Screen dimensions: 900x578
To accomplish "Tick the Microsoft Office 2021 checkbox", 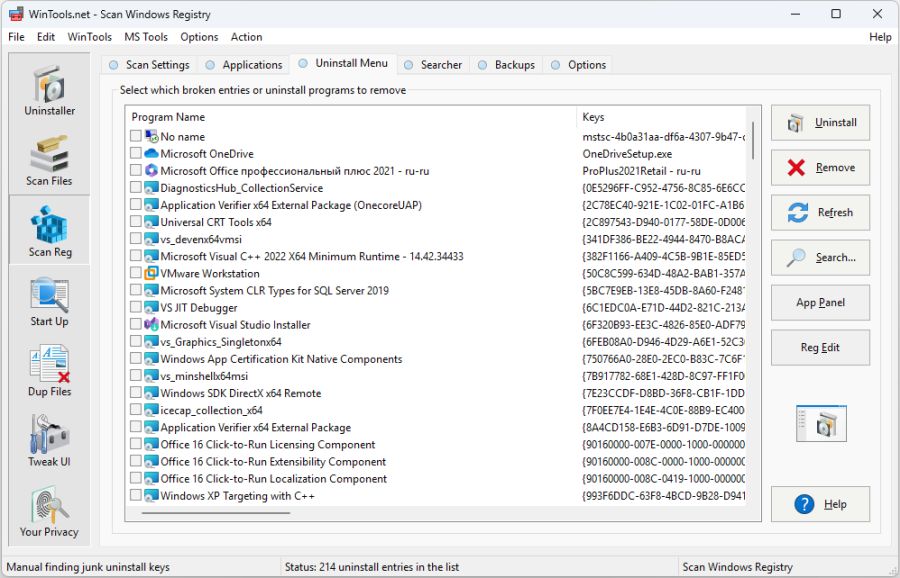I will coord(135,170).
